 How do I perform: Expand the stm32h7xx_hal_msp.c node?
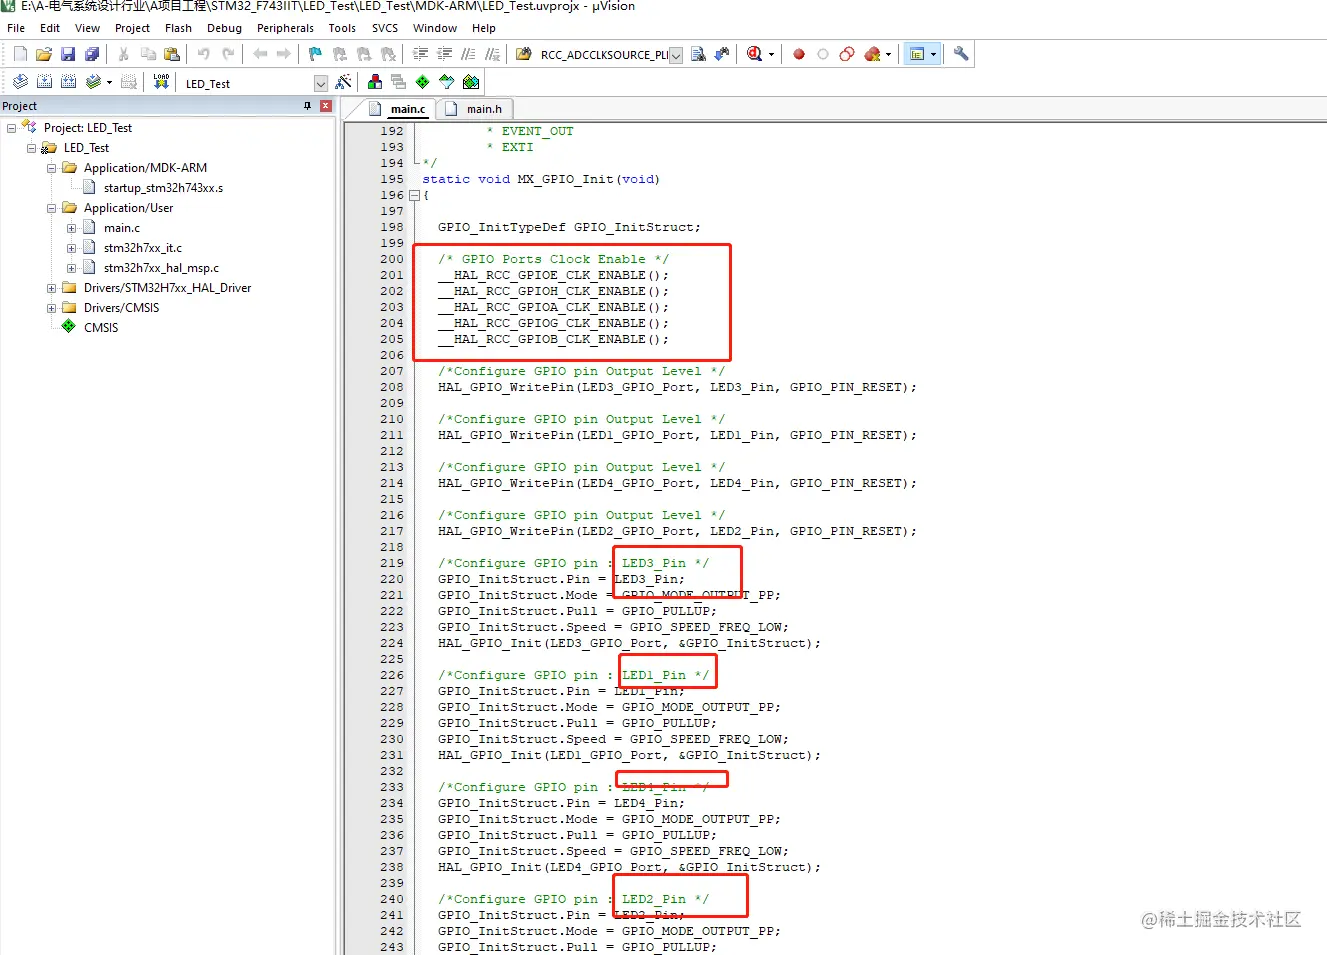[x=71, y=268]
